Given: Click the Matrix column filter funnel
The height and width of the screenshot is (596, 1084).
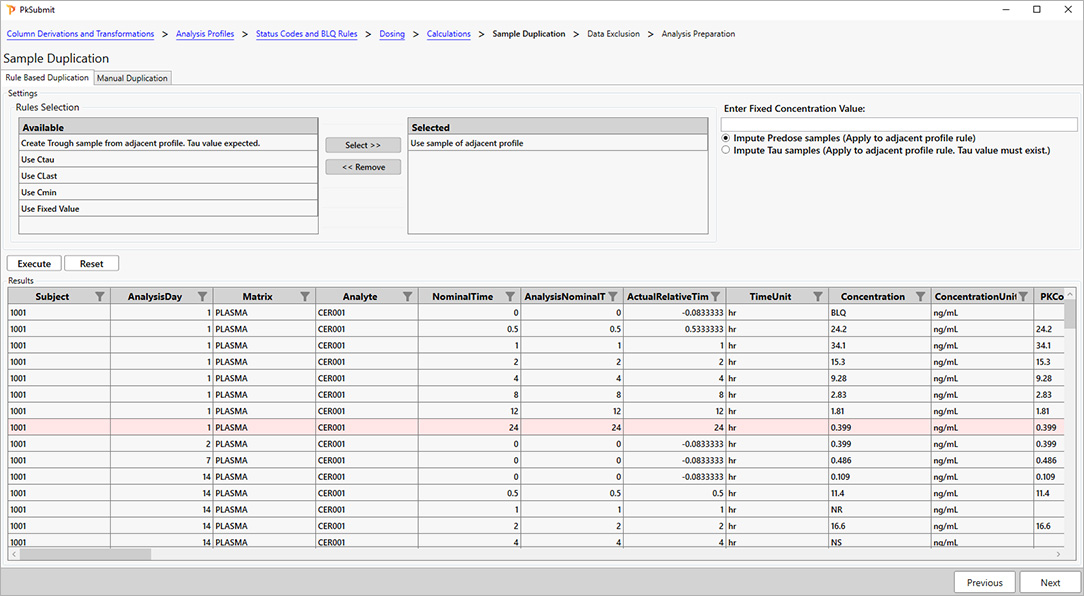Looking at the screenshot, I should click(305, 296).
